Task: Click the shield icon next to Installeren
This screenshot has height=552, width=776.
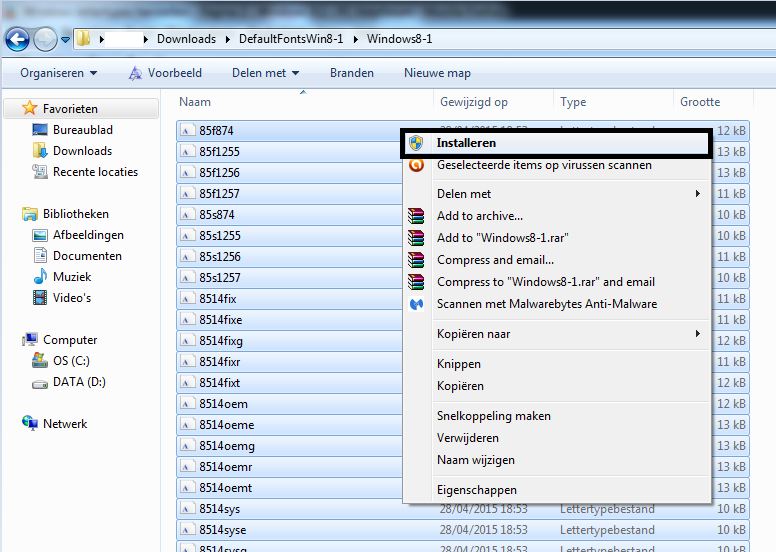Action: pos(417,144)
